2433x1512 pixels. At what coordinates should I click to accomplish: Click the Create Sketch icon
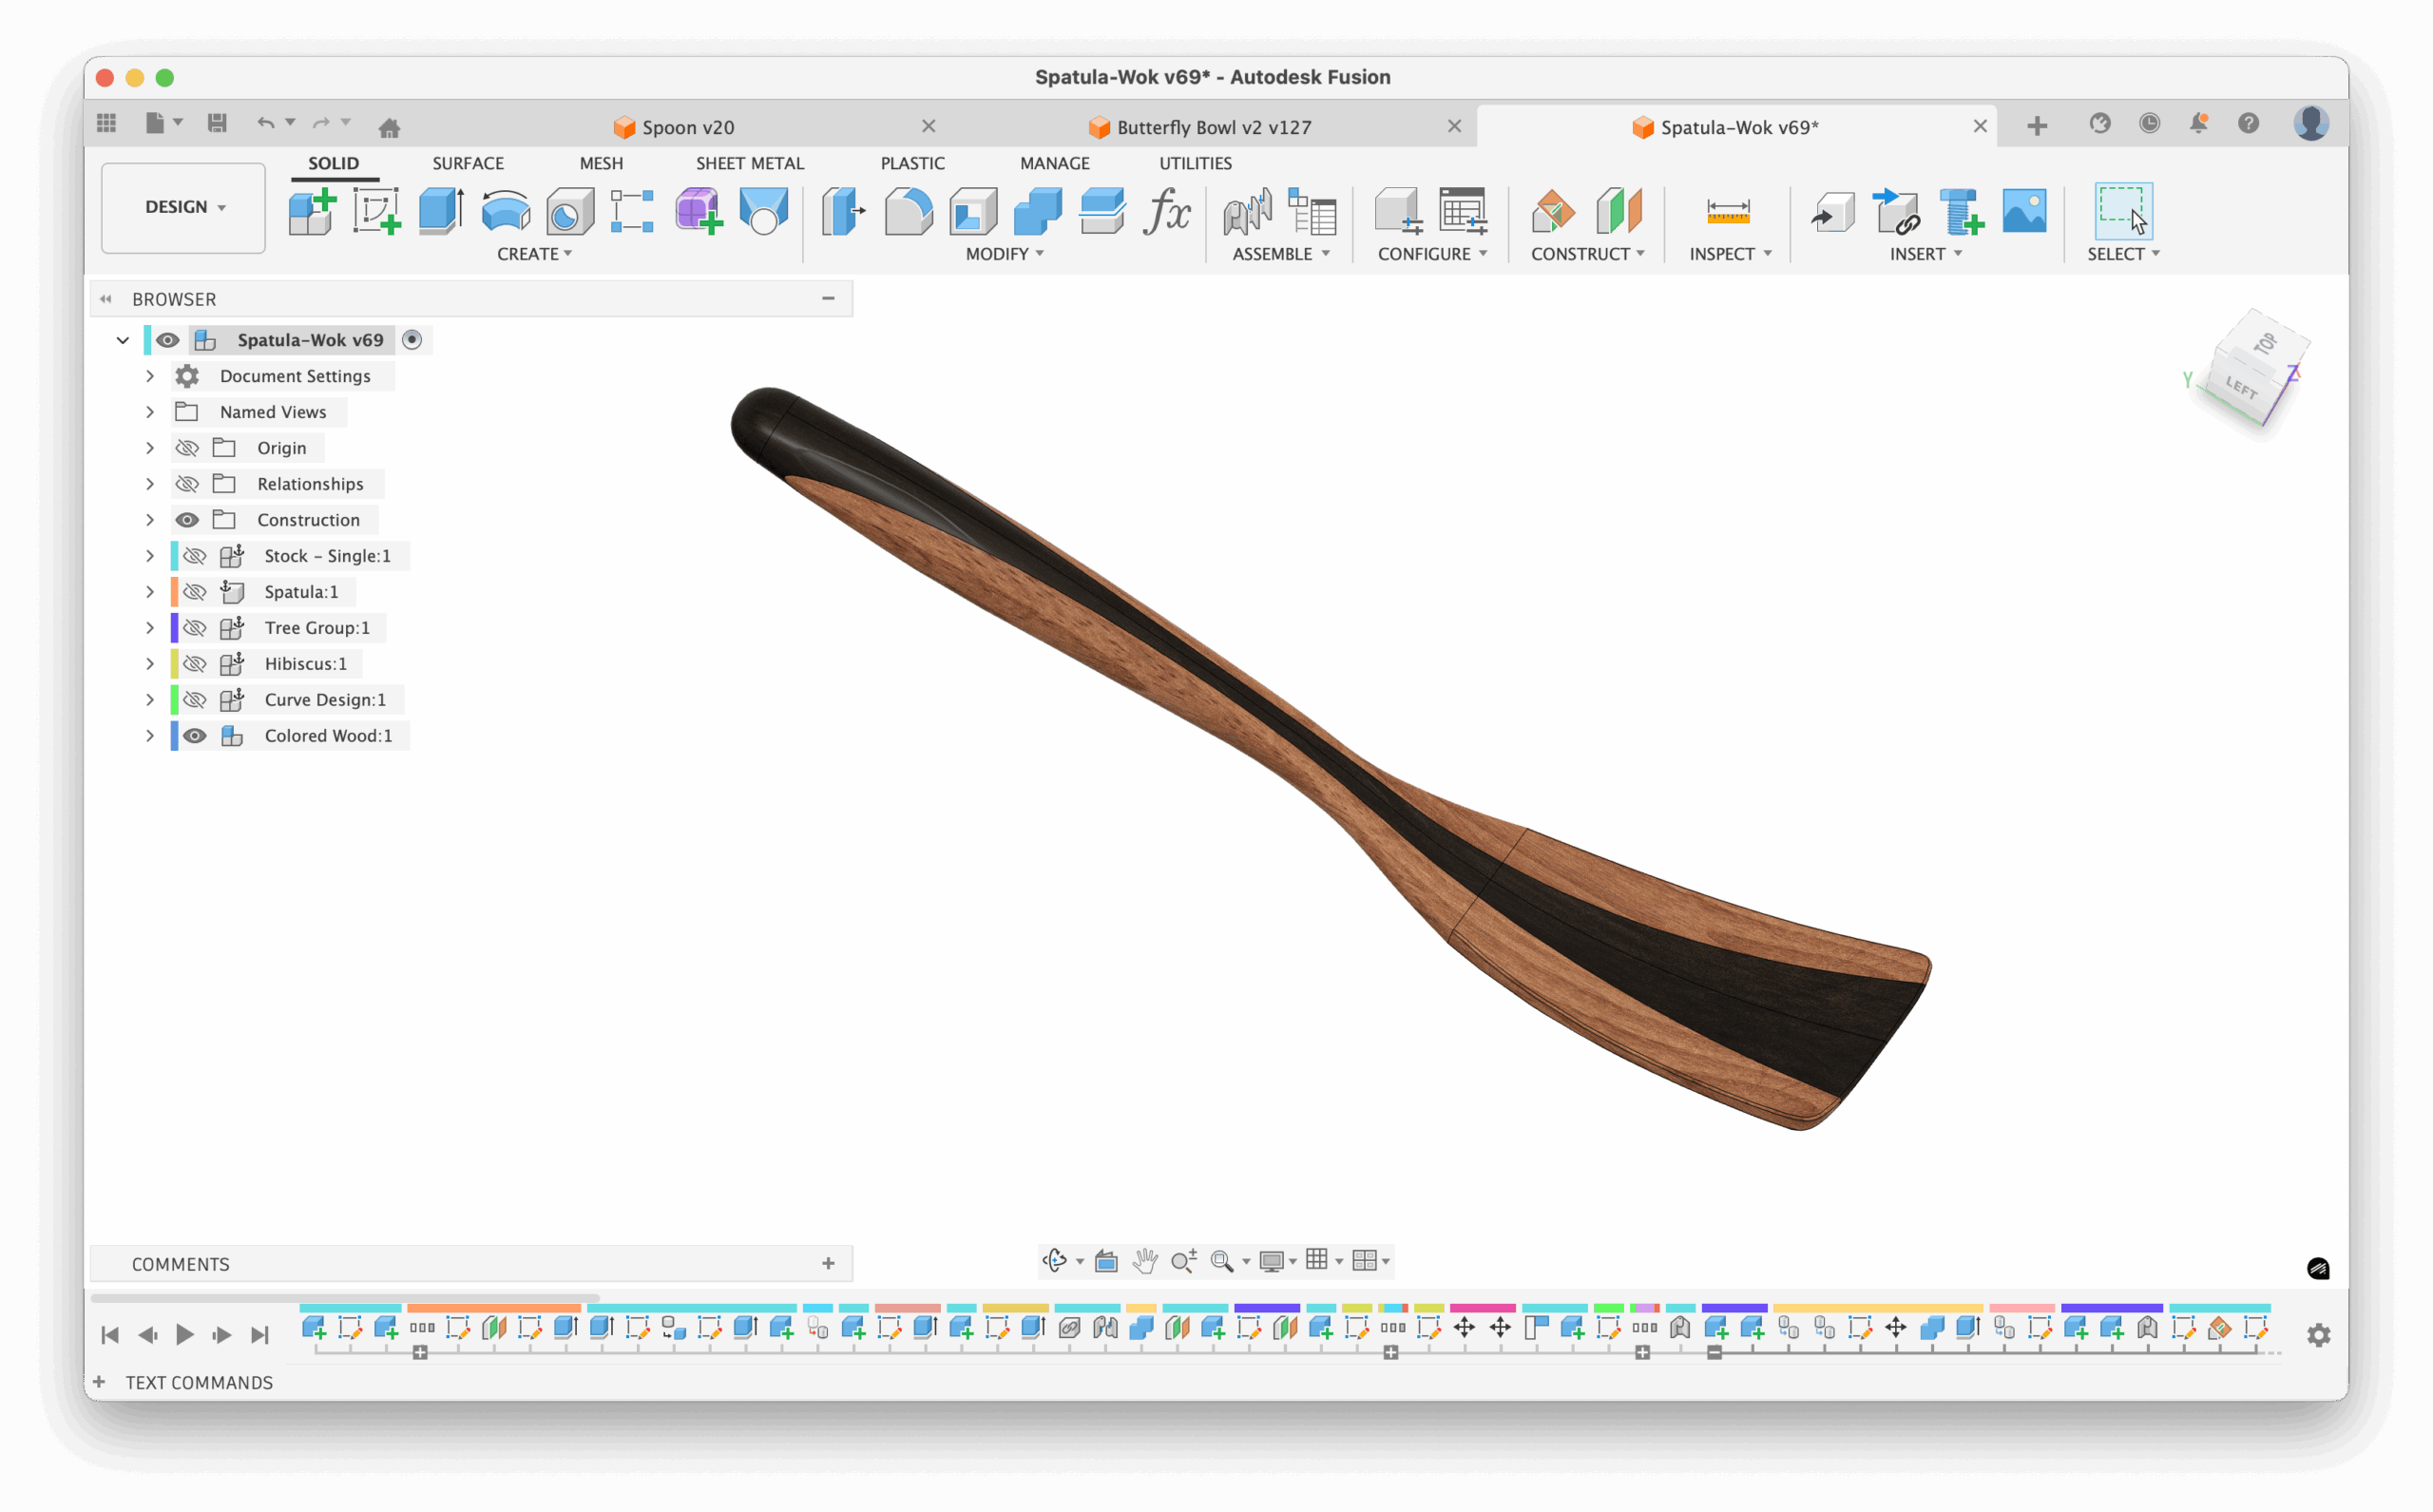click(376, 211)
